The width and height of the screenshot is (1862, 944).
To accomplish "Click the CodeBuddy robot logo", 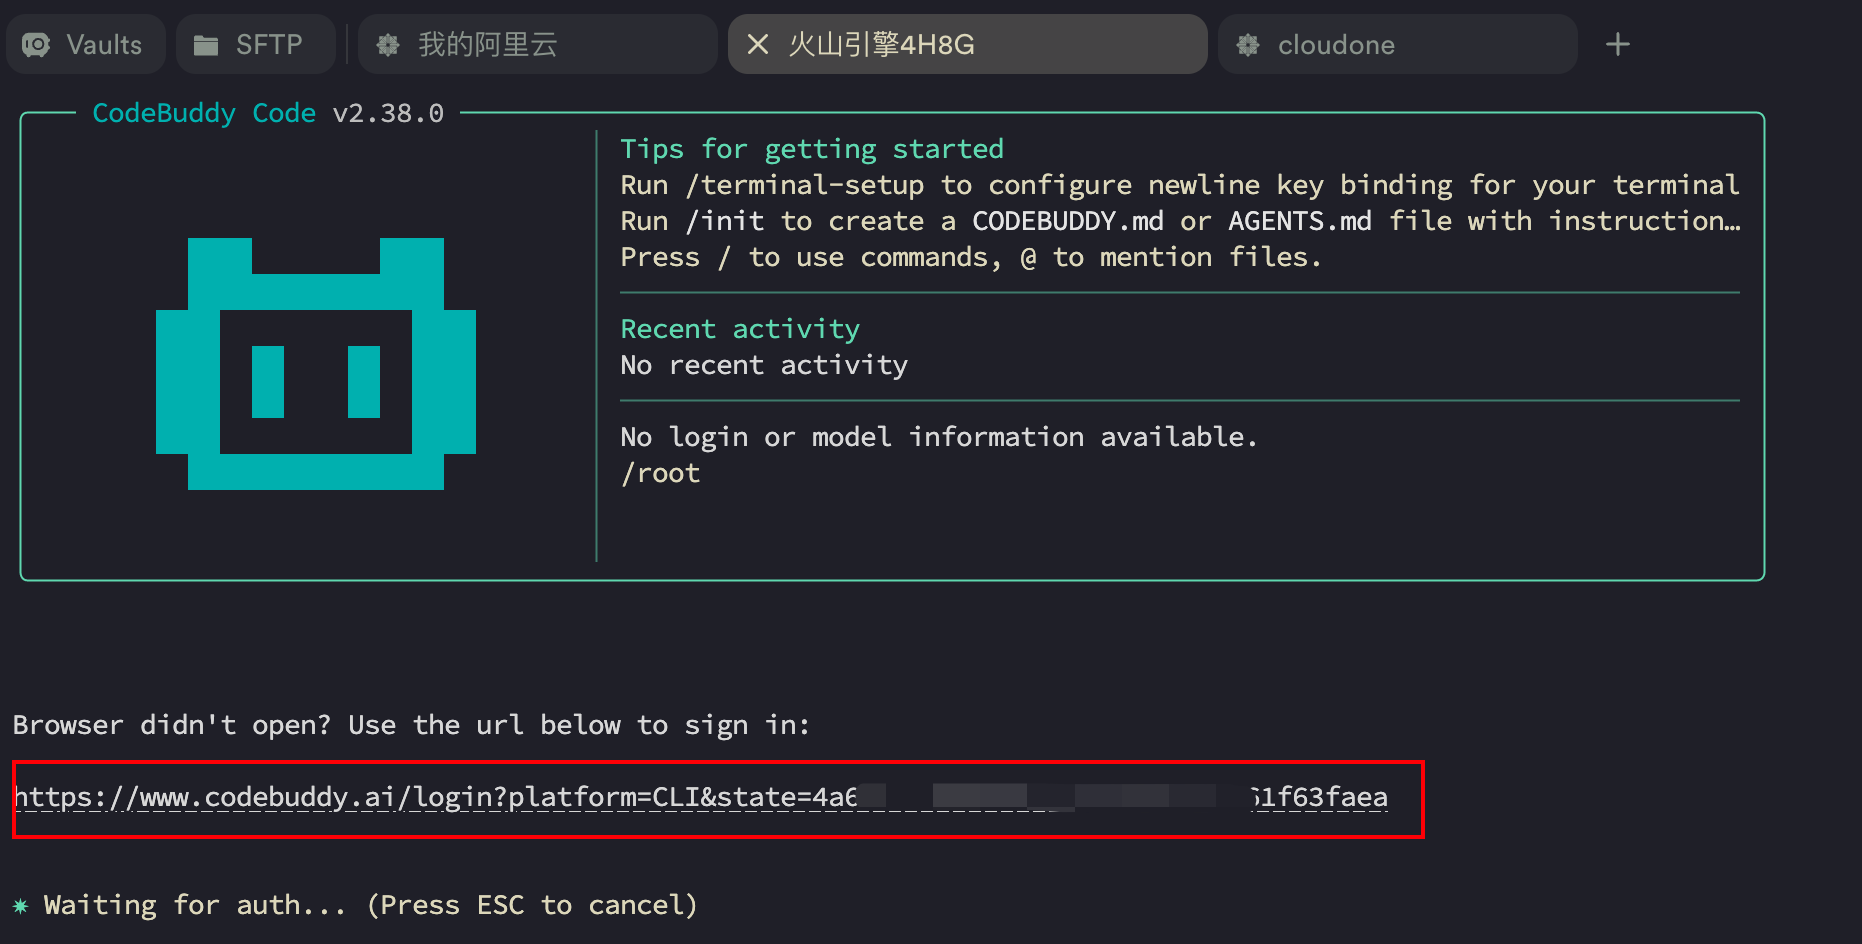I will click(x=316, y=363).
